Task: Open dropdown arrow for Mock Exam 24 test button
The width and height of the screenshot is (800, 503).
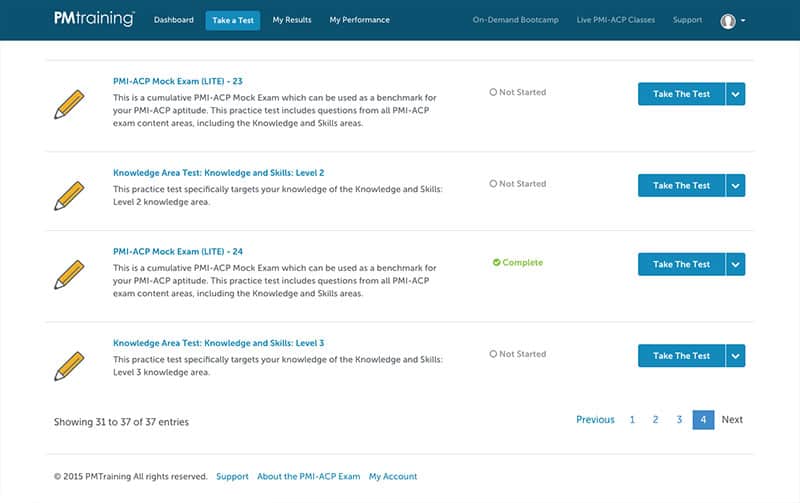Action: pyautogui.click(x=735, y=264)
